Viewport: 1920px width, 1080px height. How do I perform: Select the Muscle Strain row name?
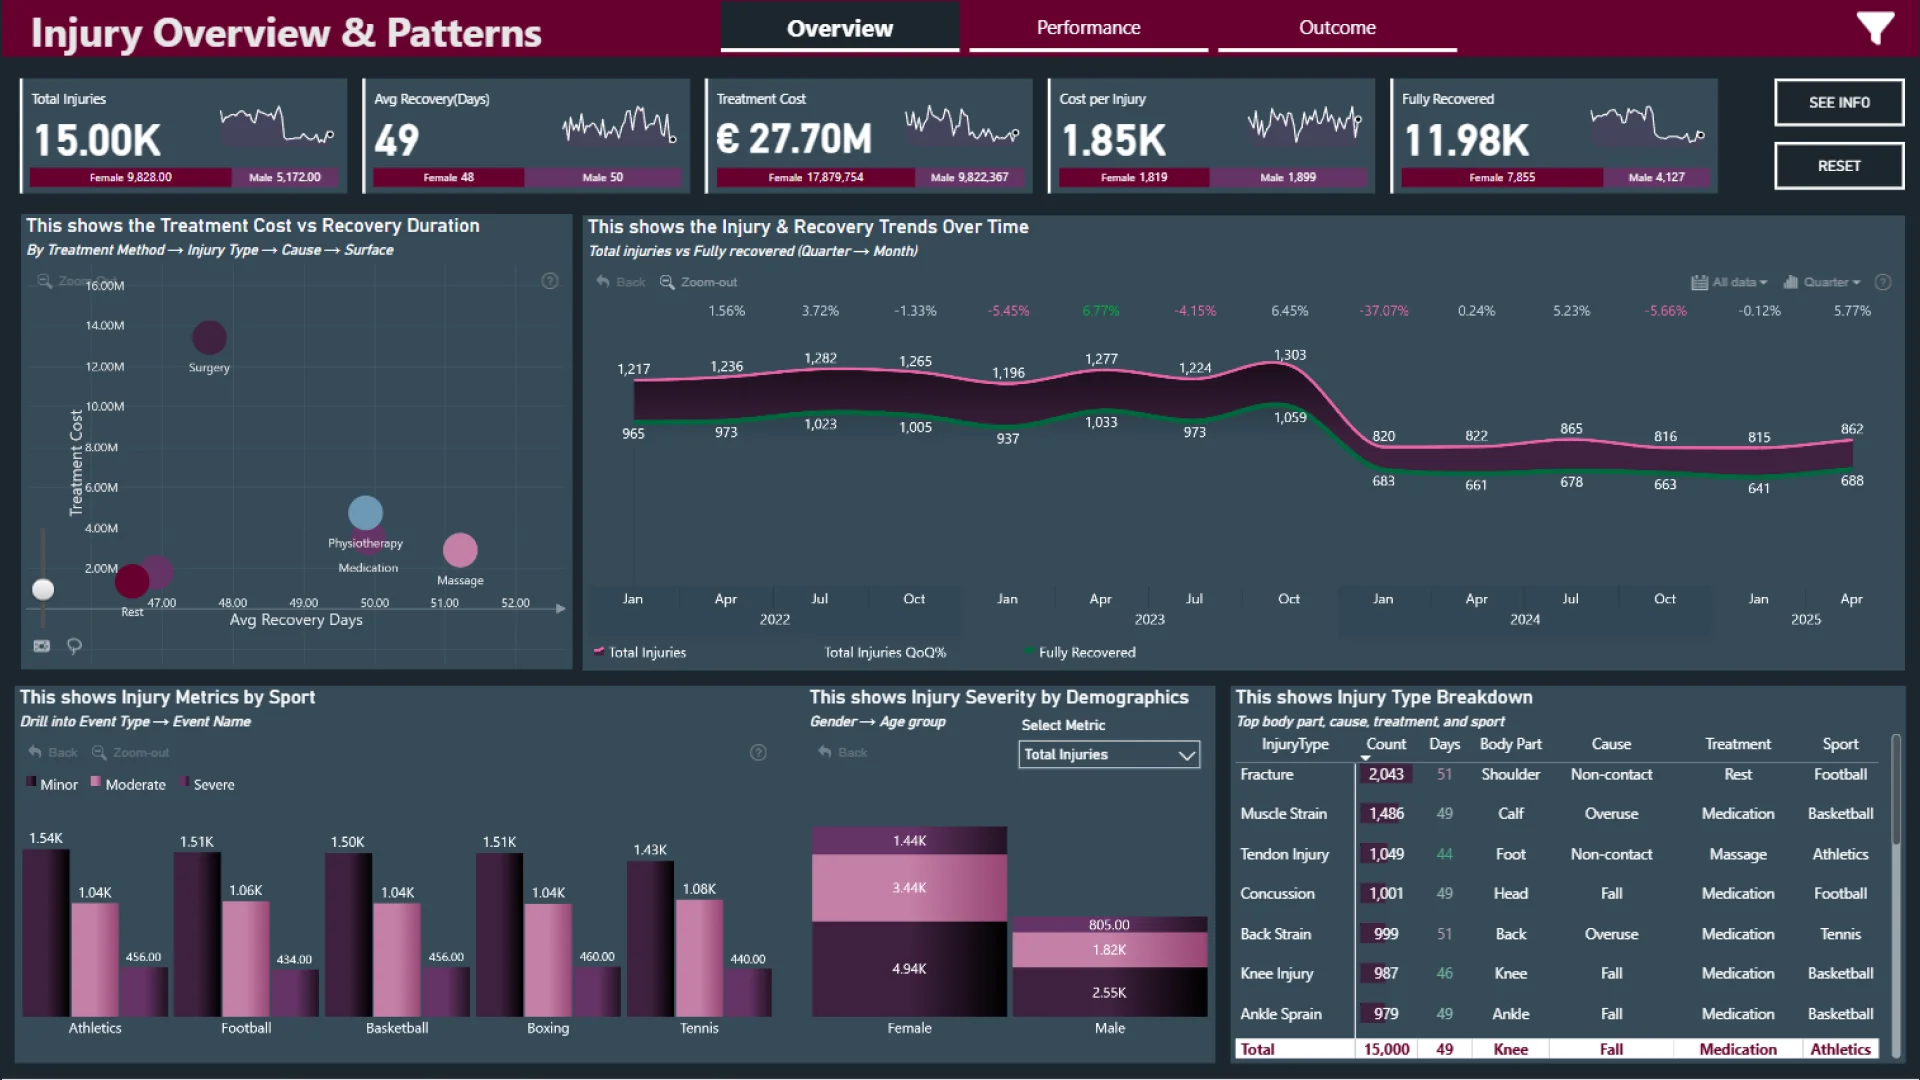1283,814
